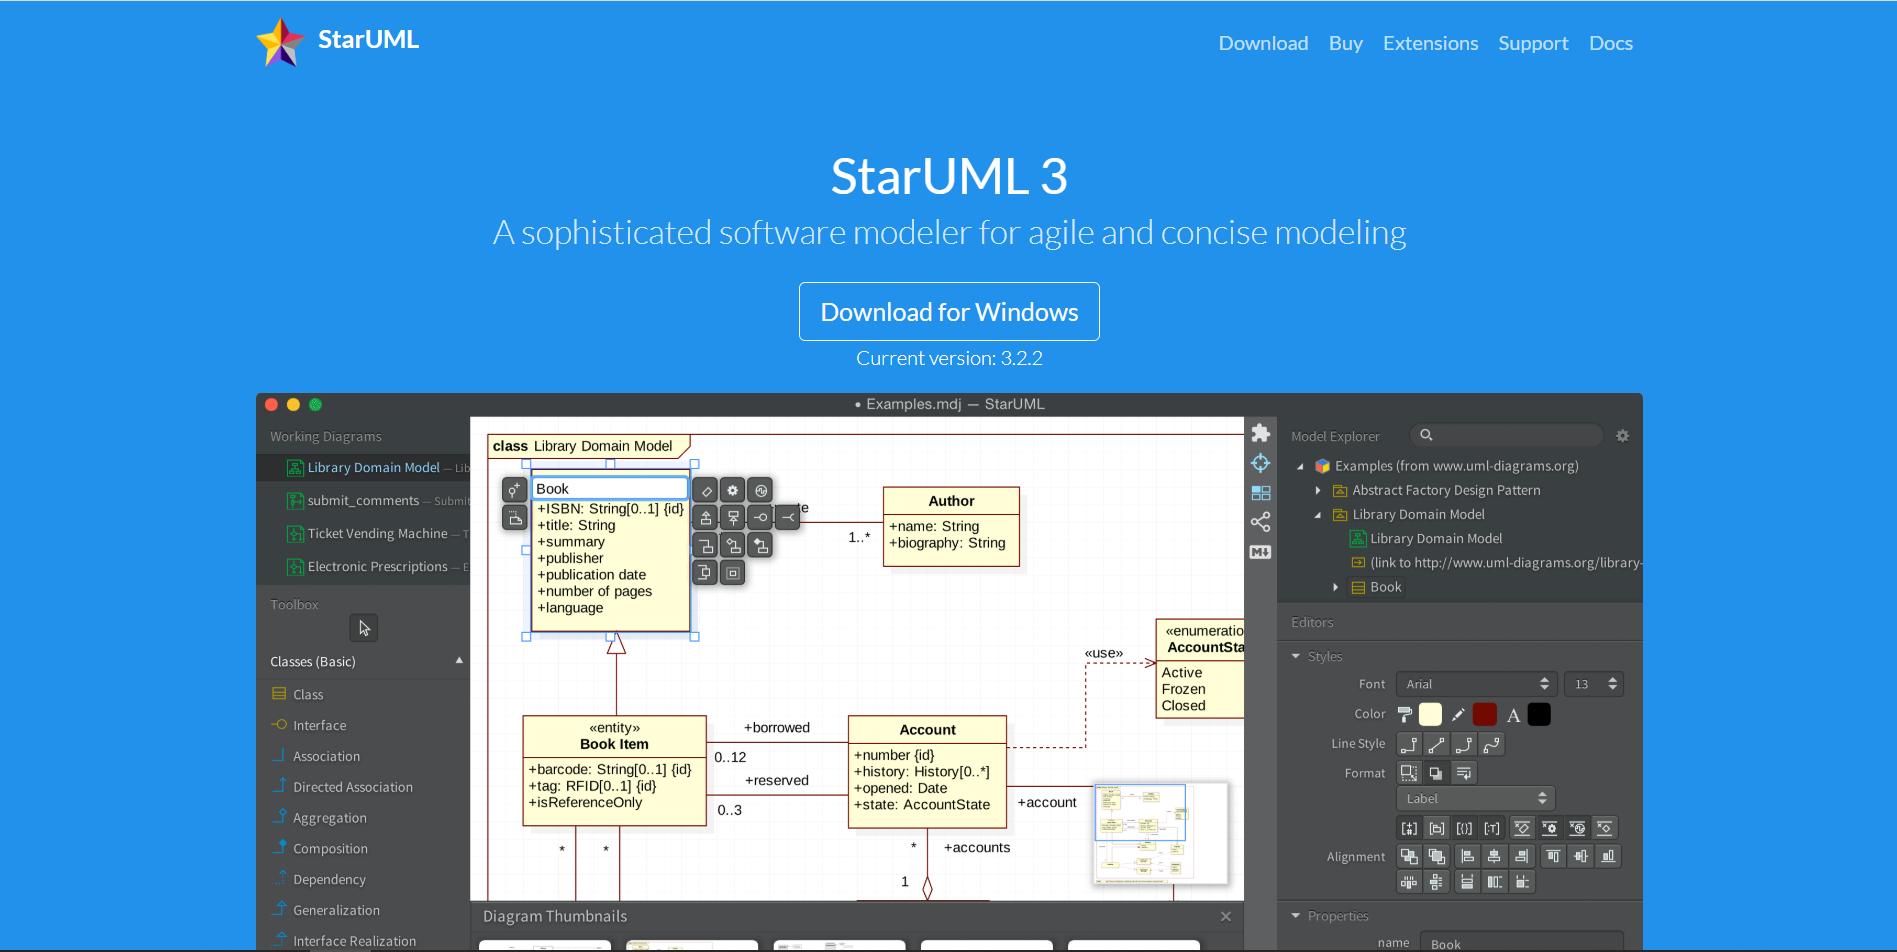Select the submit_comments working diagram
1897x952 pixels.
pos(363,501)
